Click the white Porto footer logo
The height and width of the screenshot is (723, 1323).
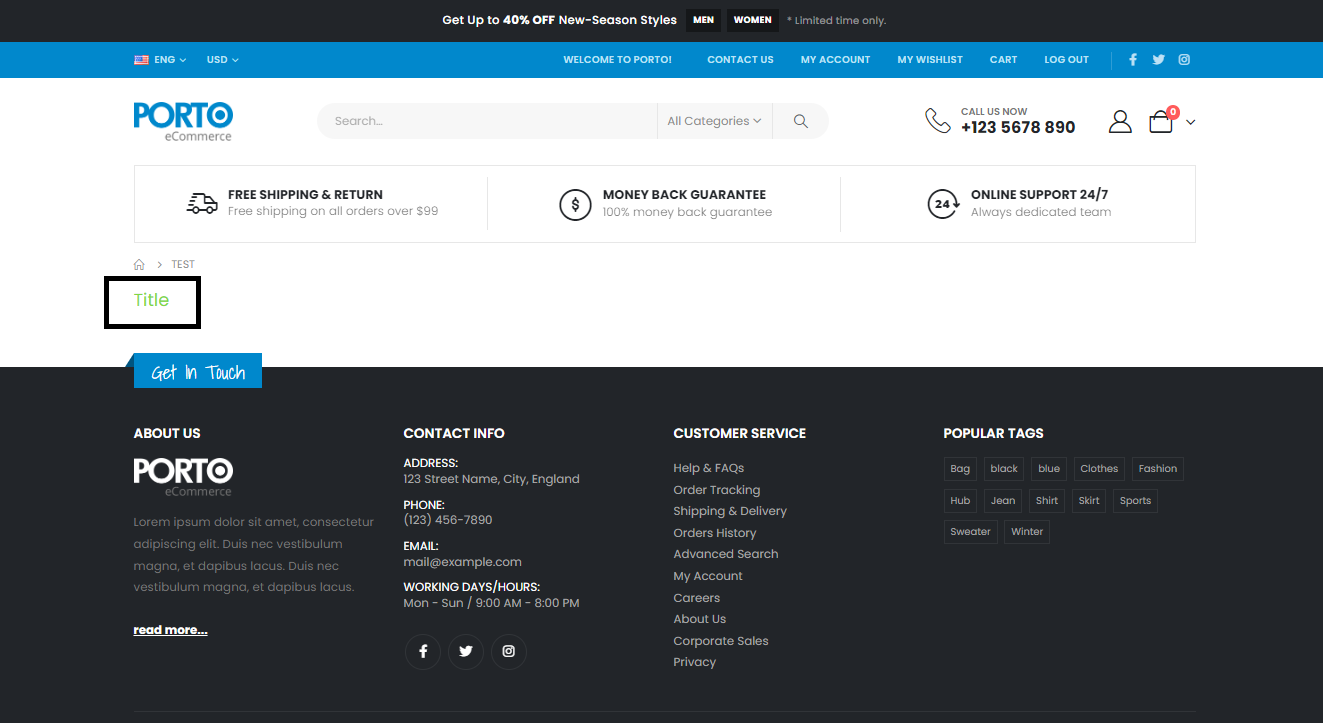pos(183,477)
